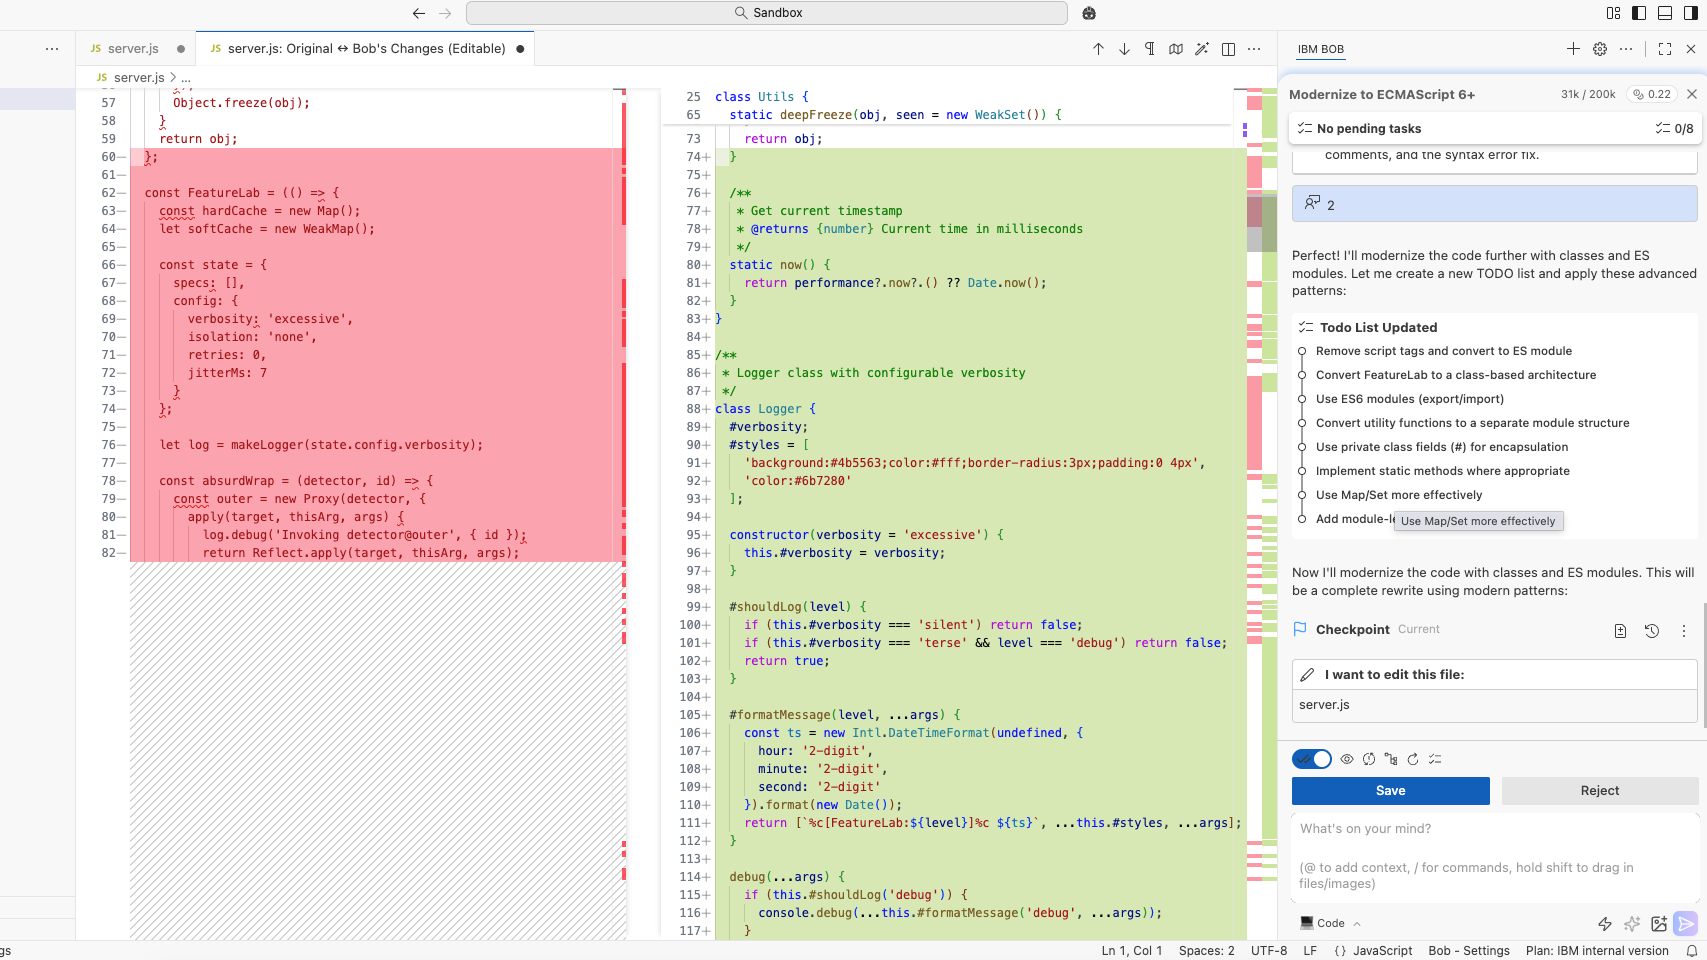Click the pencil icon beside edit file request

(x=1307, y=675)
